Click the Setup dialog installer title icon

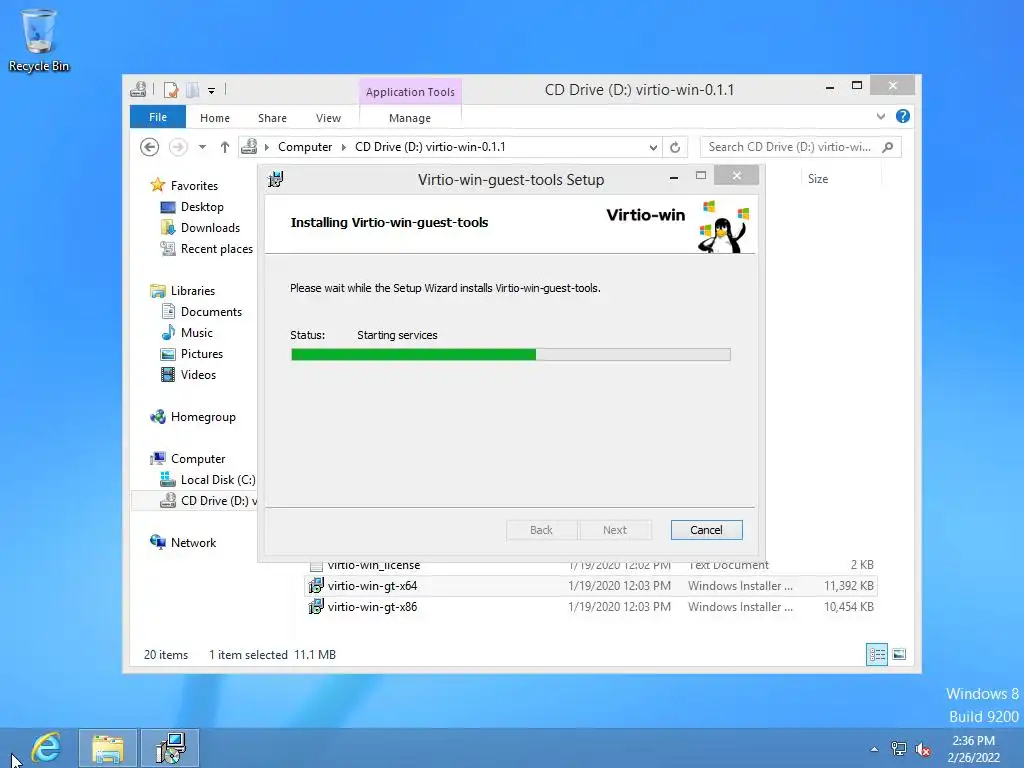(x=276, y=179)
